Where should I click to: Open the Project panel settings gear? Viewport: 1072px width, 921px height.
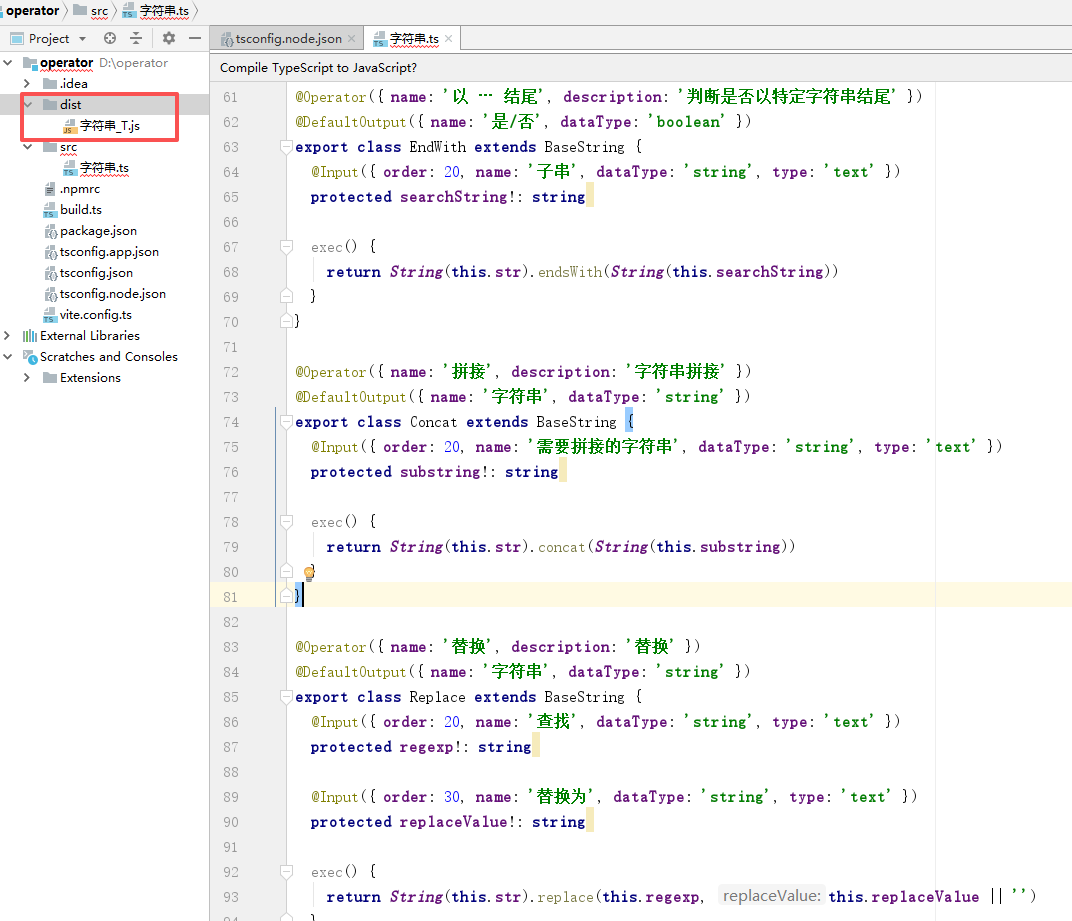[169, 38]
